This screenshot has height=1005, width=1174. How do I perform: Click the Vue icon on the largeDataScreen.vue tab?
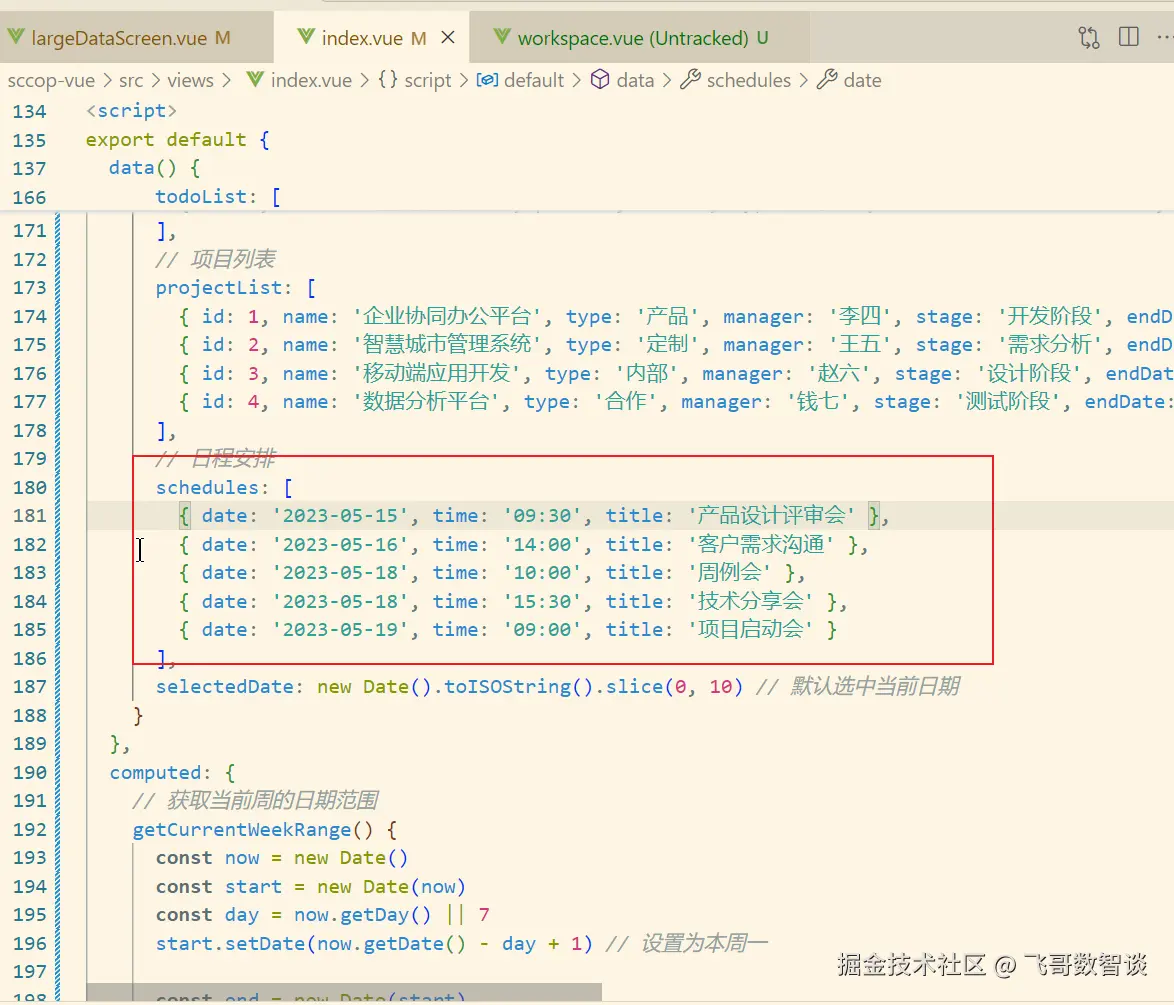click(16, 37)
